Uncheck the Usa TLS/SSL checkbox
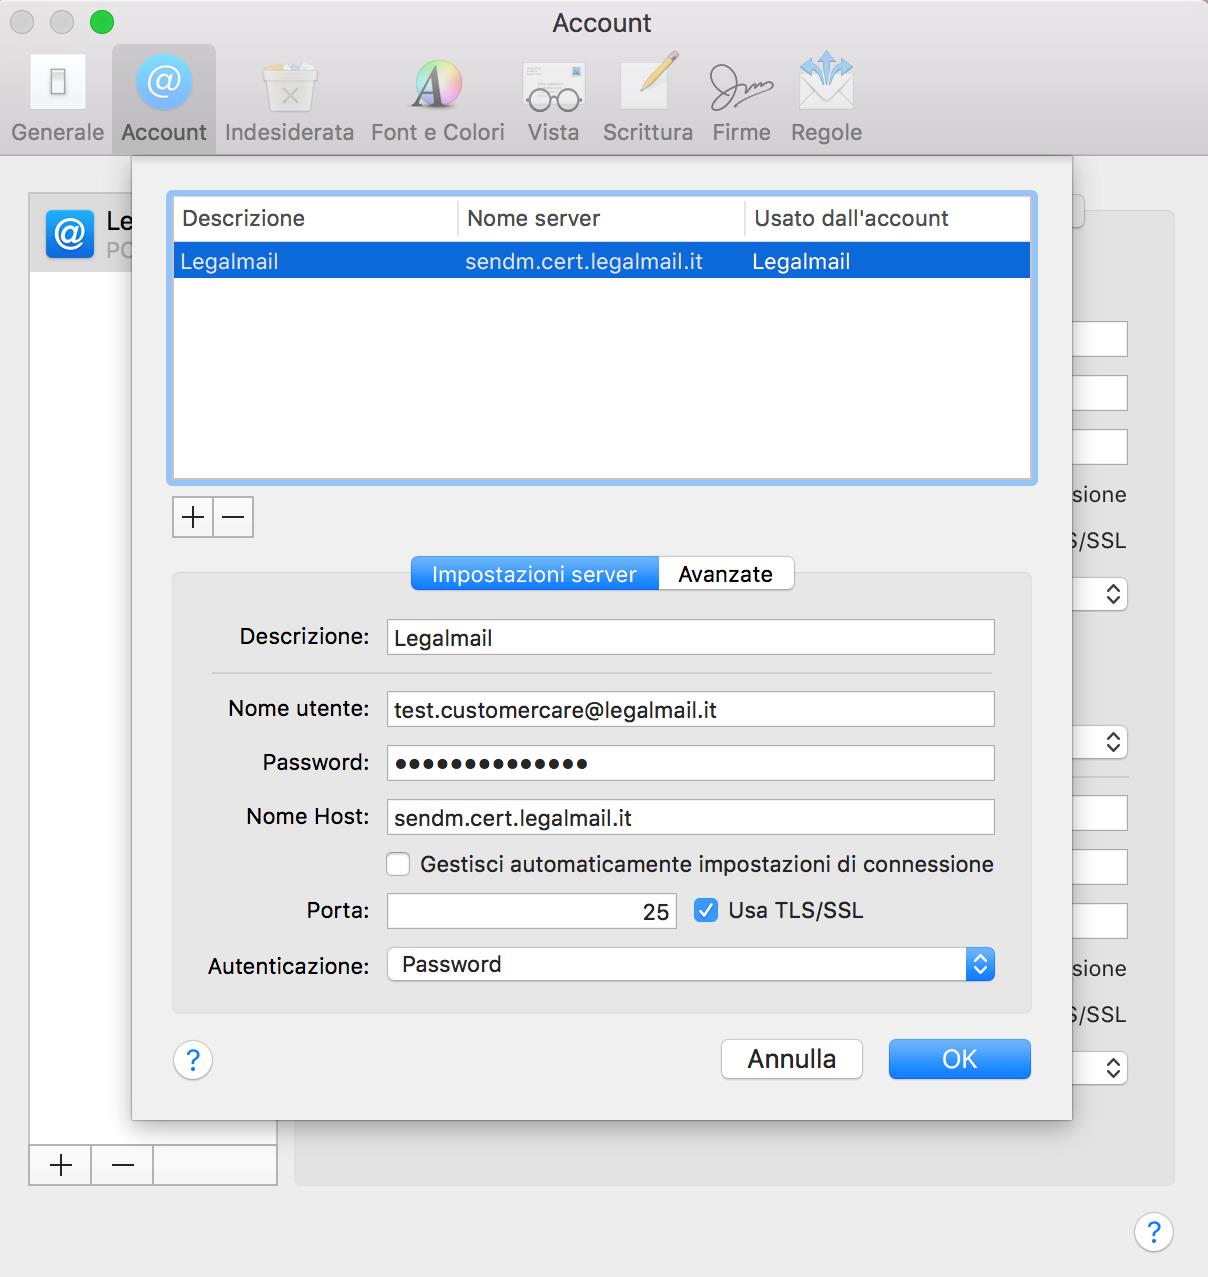 pos(706,910)
